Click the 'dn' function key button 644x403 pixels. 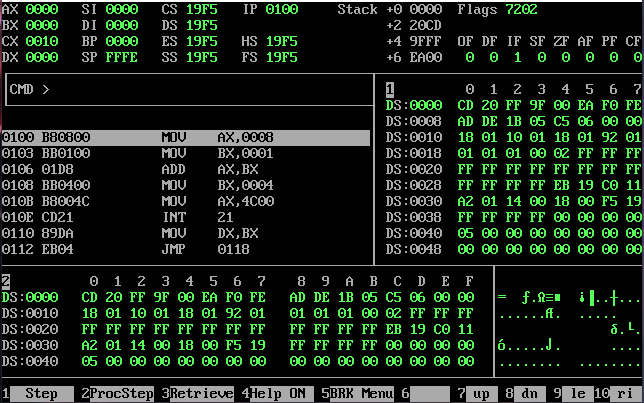pyautogui.click(x=529, y=394)
